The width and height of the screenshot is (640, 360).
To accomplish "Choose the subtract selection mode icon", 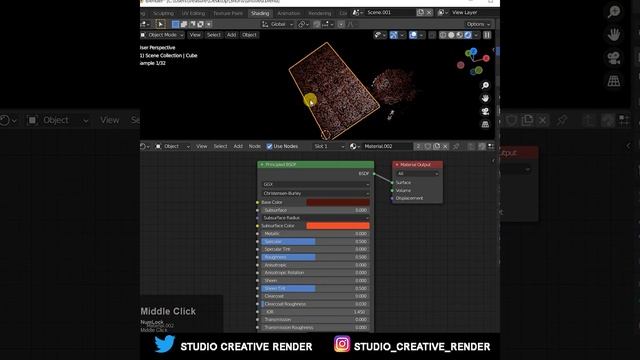I will (x=192, y=24).
